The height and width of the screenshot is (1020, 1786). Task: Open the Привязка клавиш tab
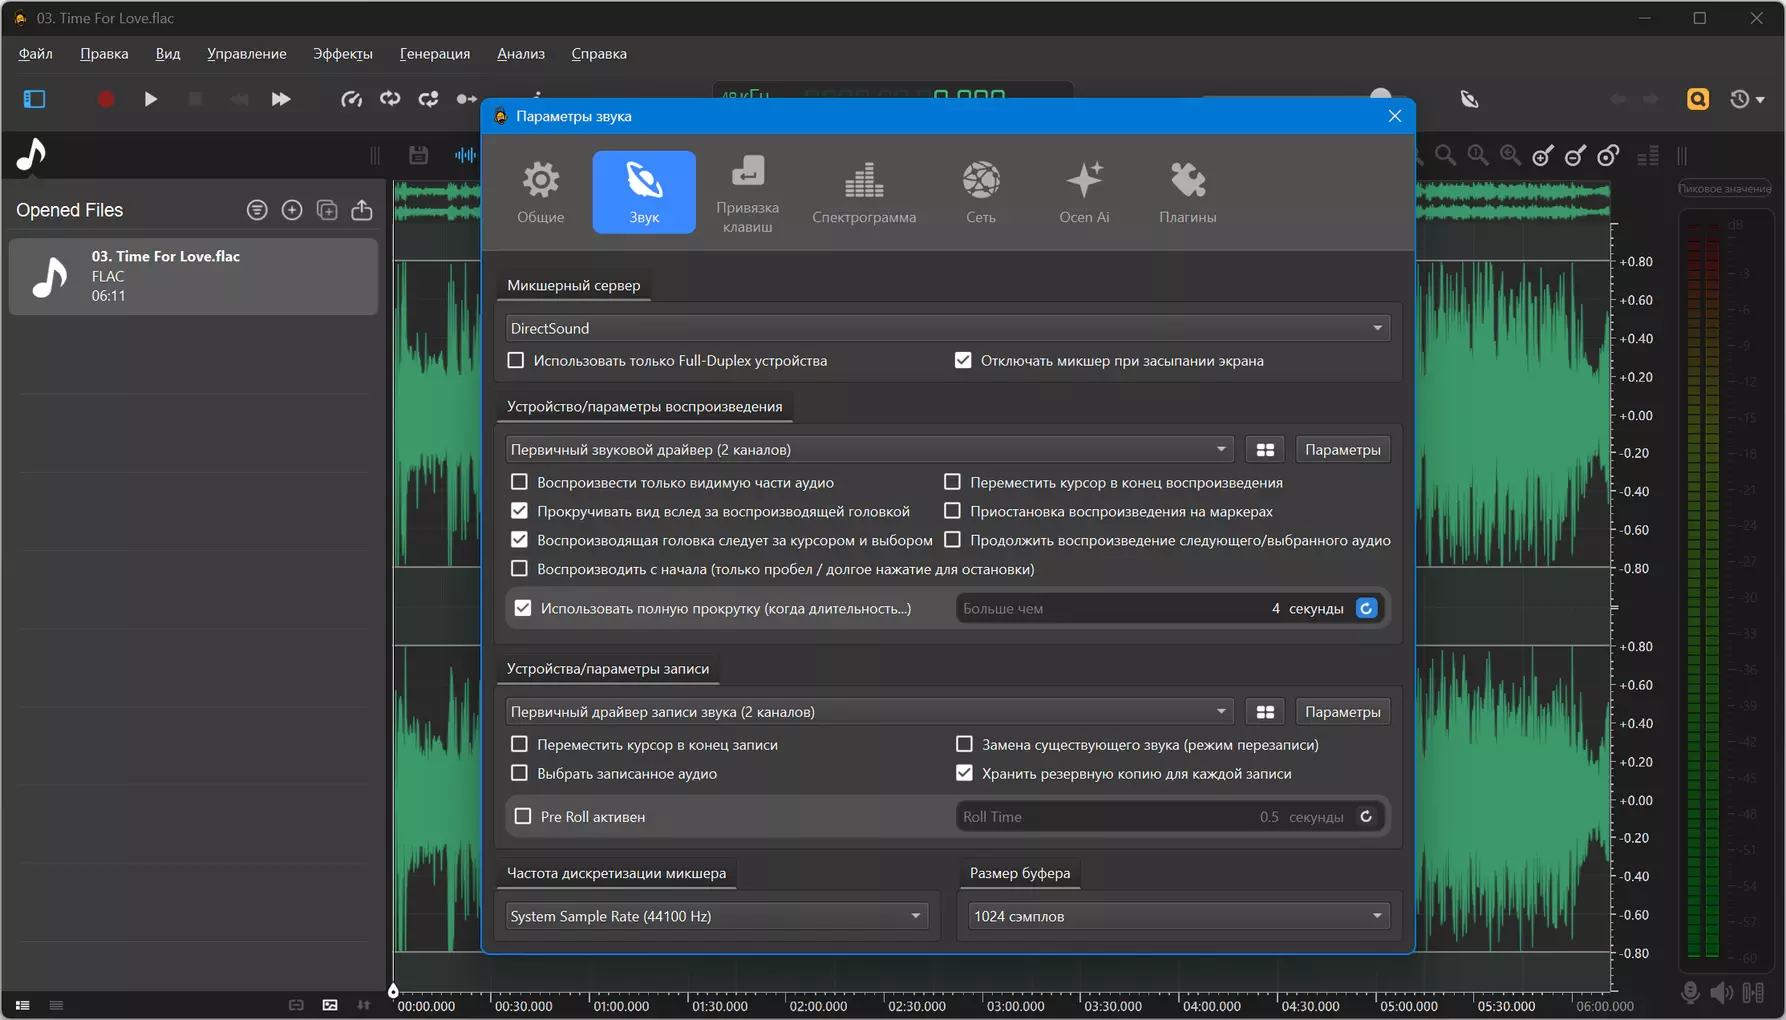coord(747,192)
